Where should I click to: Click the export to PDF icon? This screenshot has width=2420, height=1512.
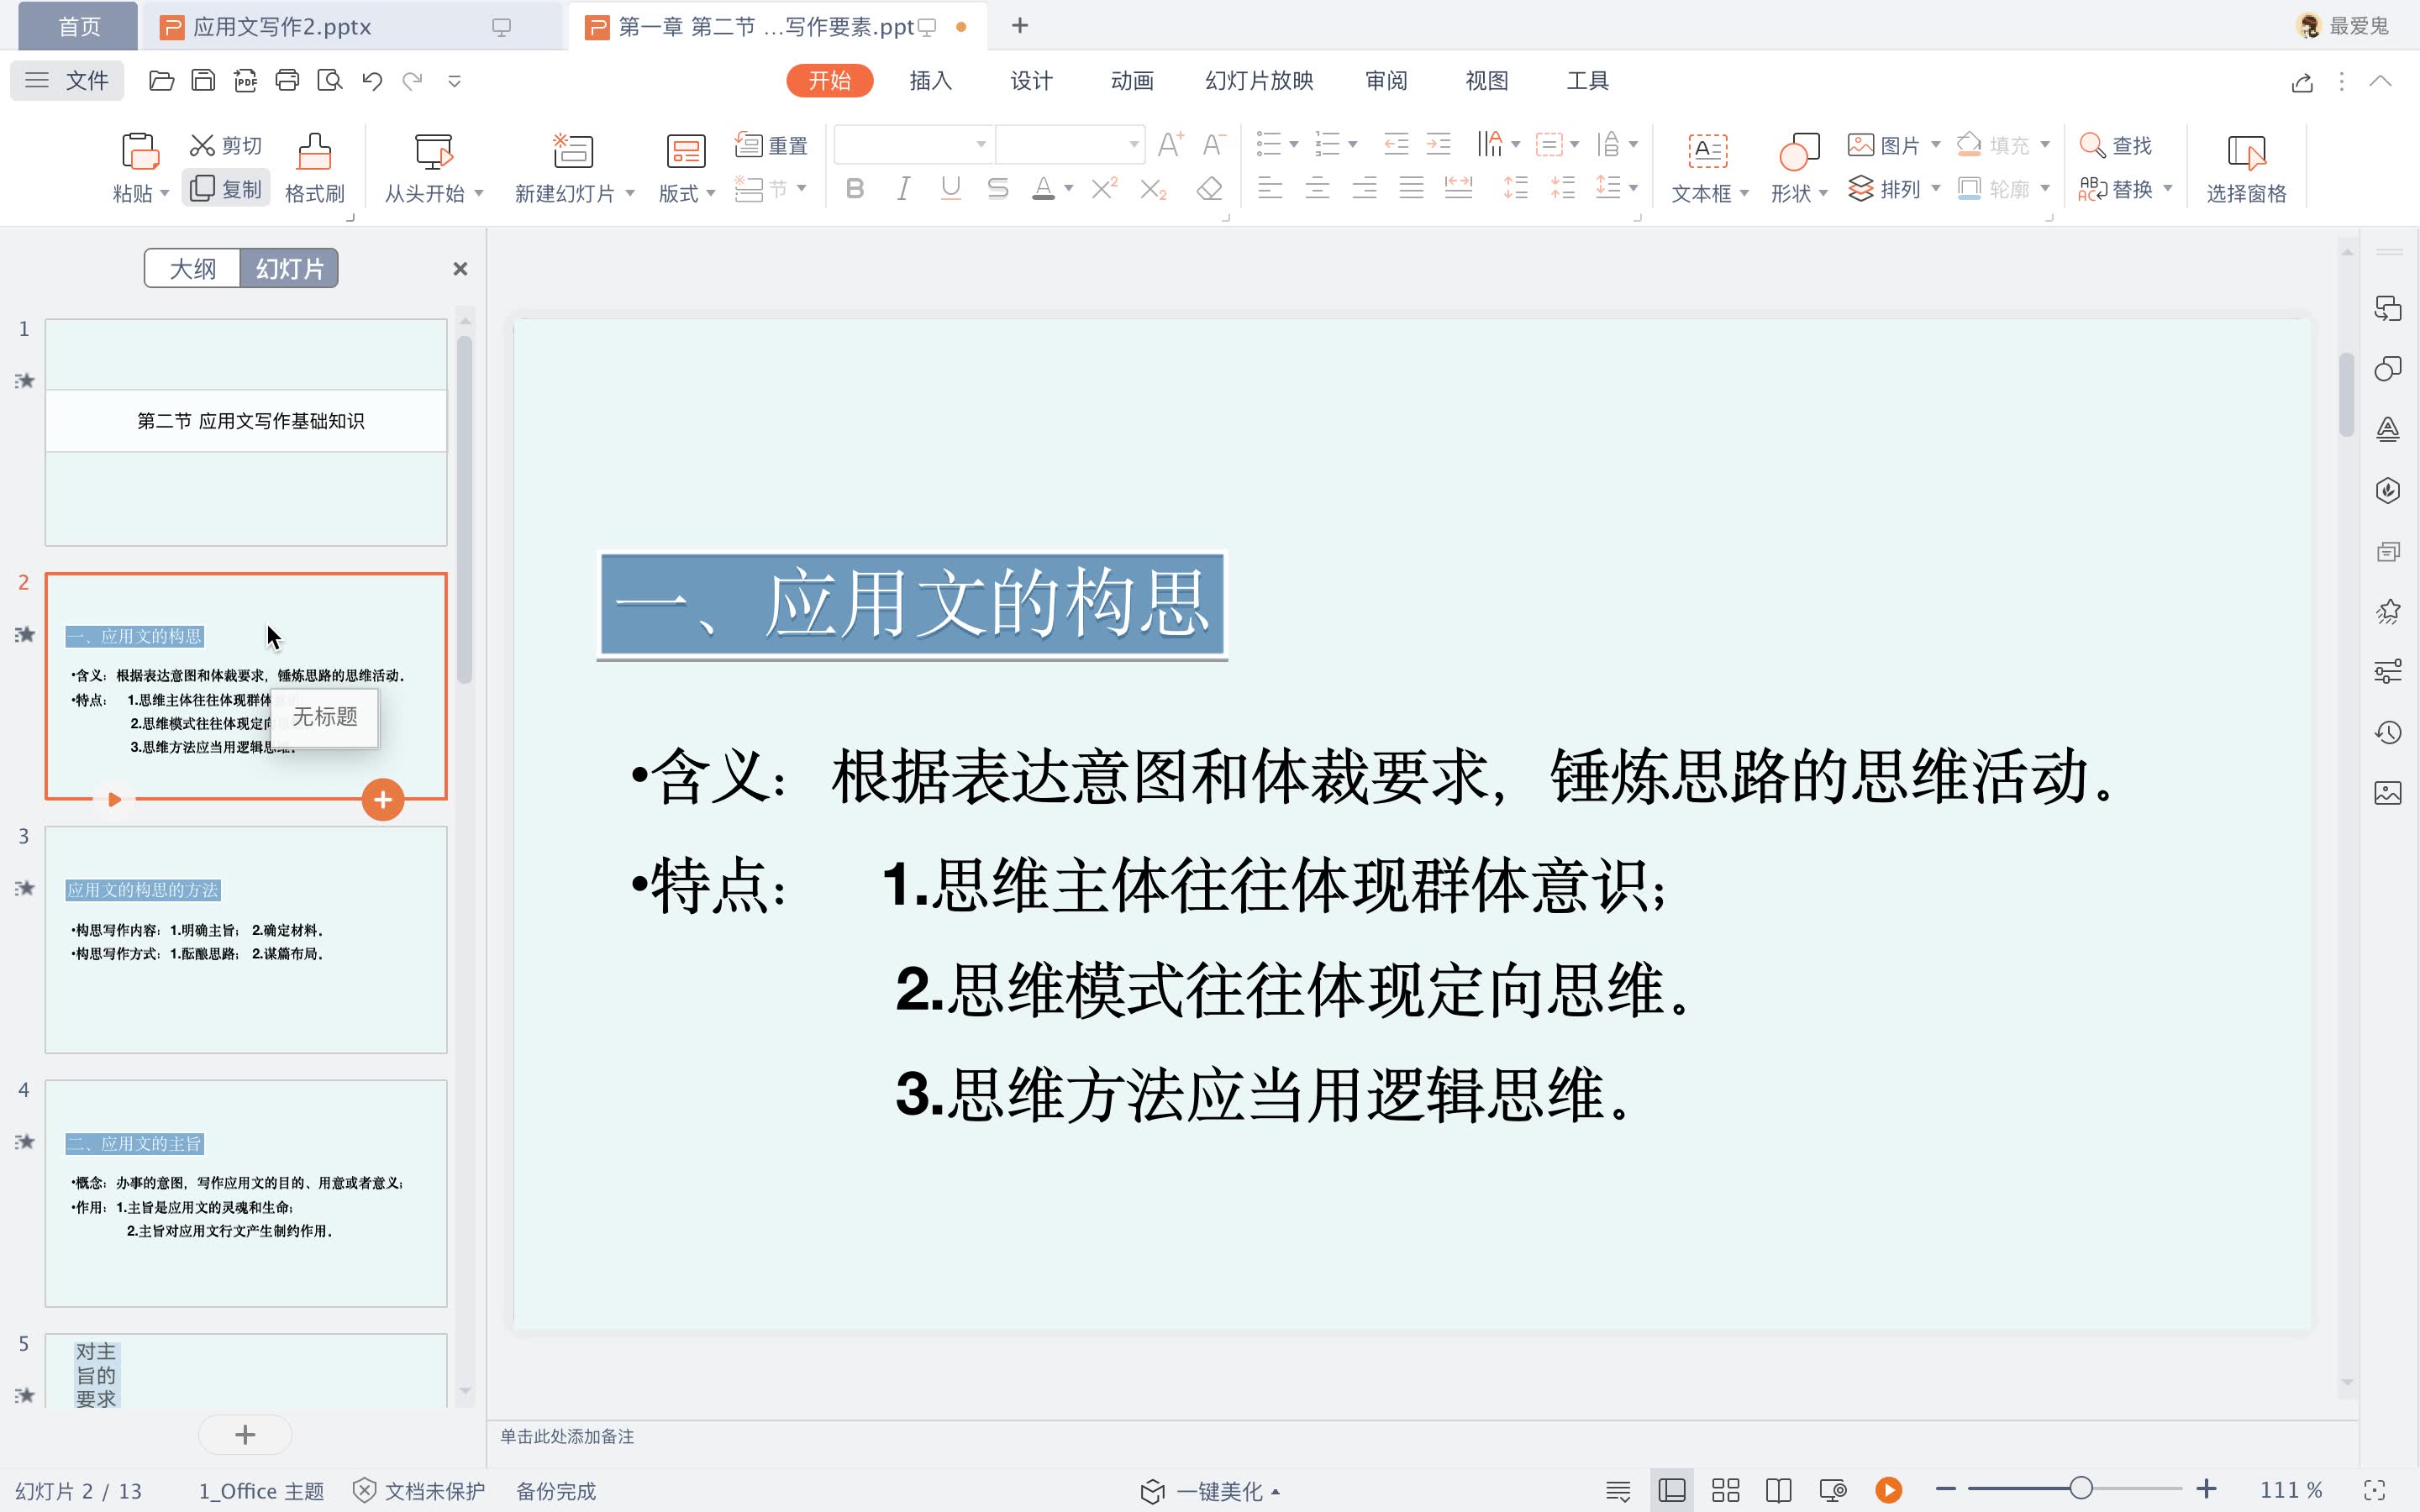click(x=245, y=81)
